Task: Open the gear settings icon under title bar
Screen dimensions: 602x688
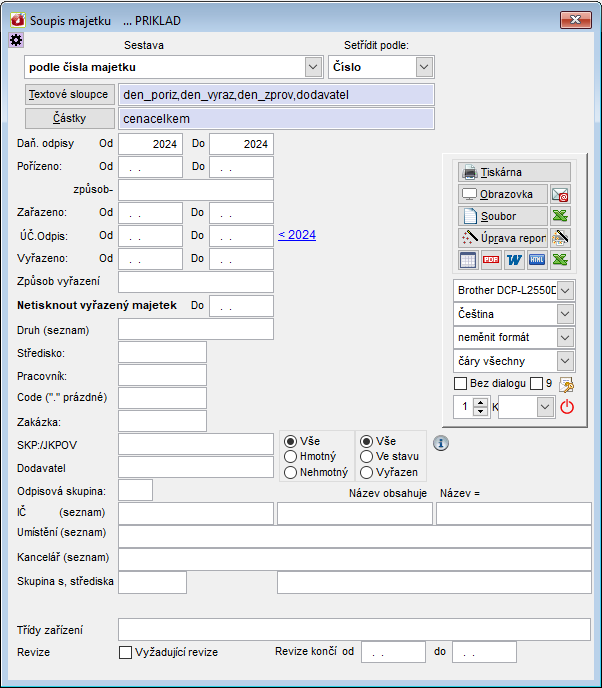Action: (16, 40)
